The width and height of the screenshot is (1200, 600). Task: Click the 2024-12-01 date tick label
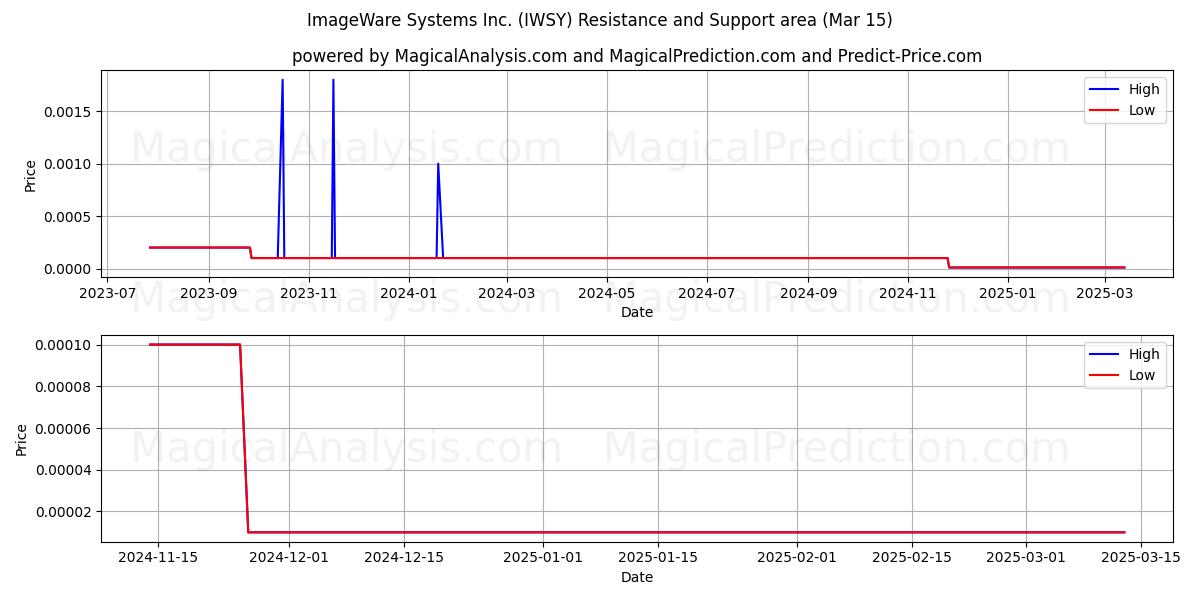[x=289, y=559]
